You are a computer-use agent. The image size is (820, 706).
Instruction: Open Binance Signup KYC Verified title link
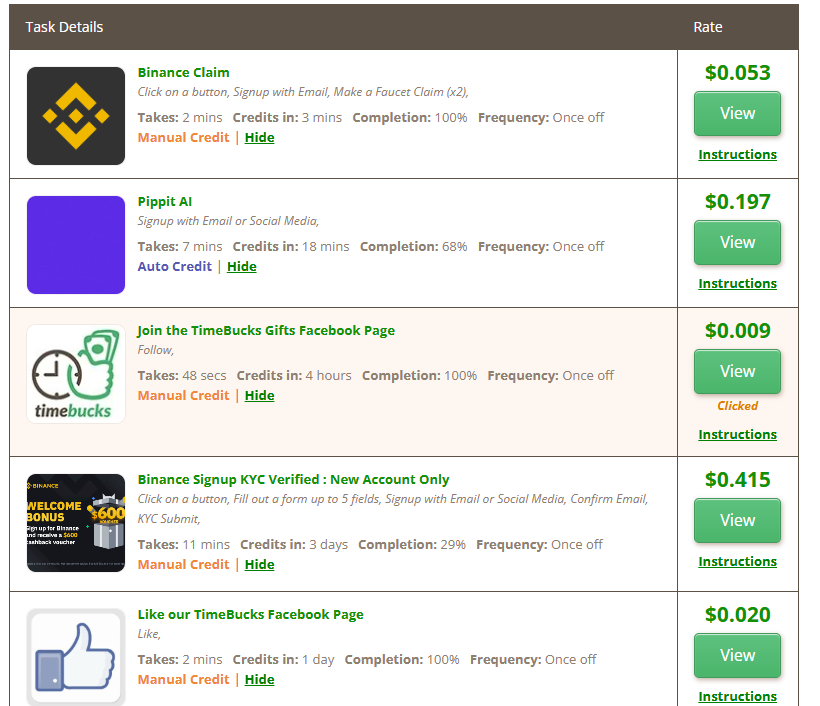(x=293, y=480)
